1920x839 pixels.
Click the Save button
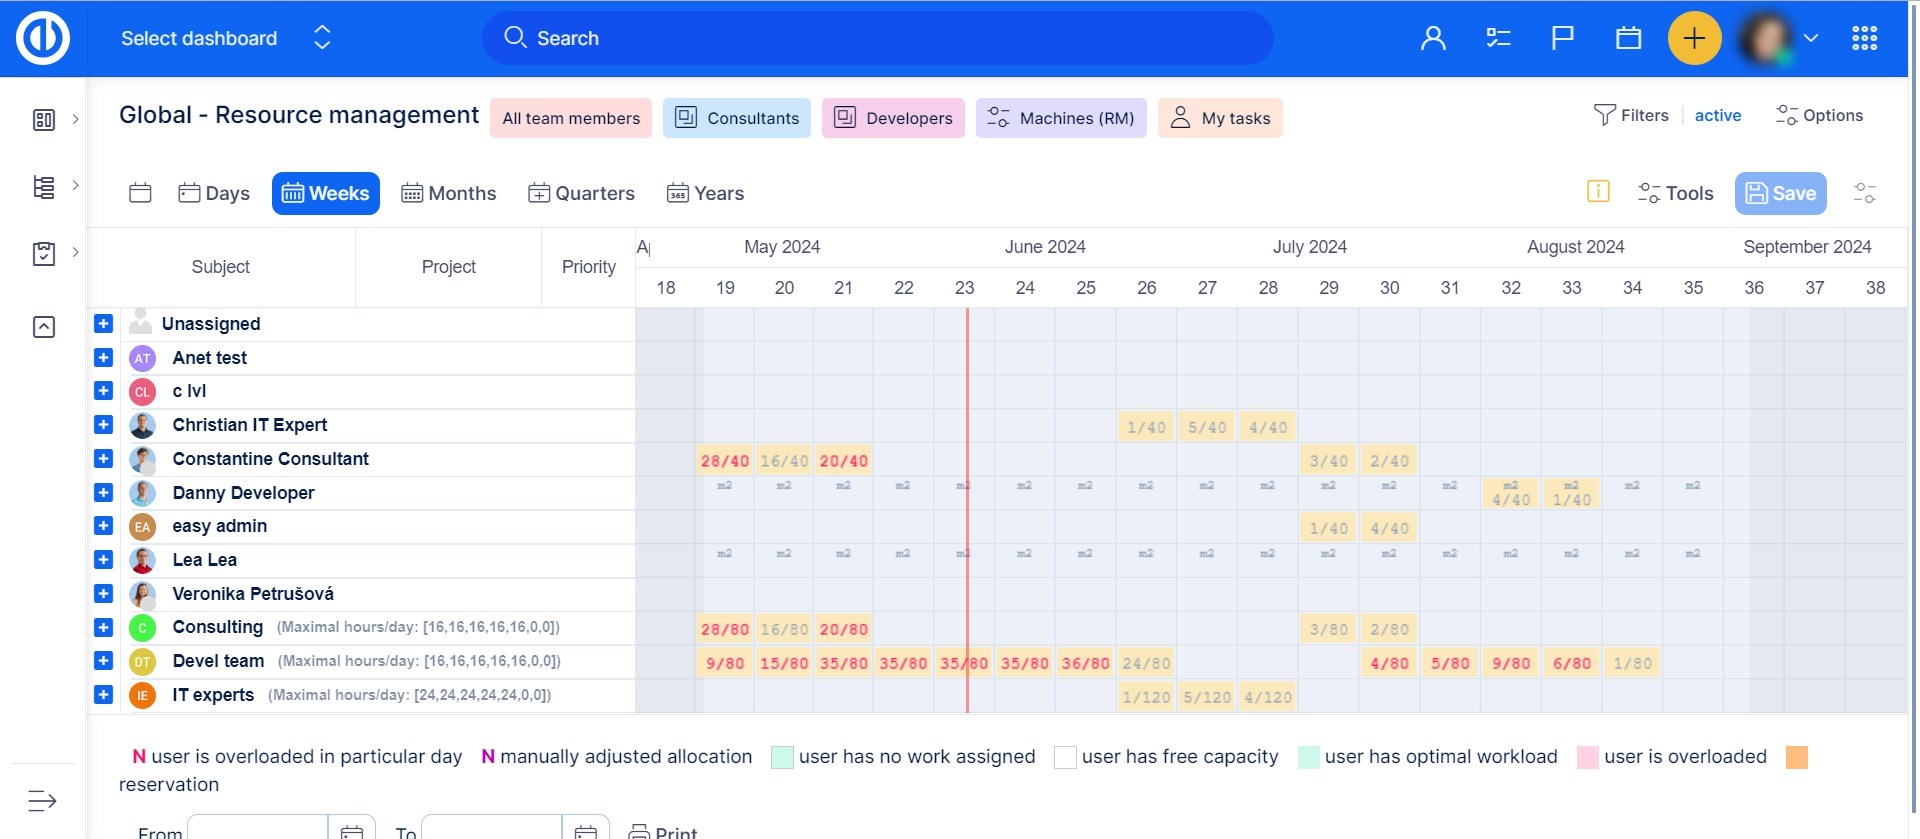click(x=1780, y=194)
